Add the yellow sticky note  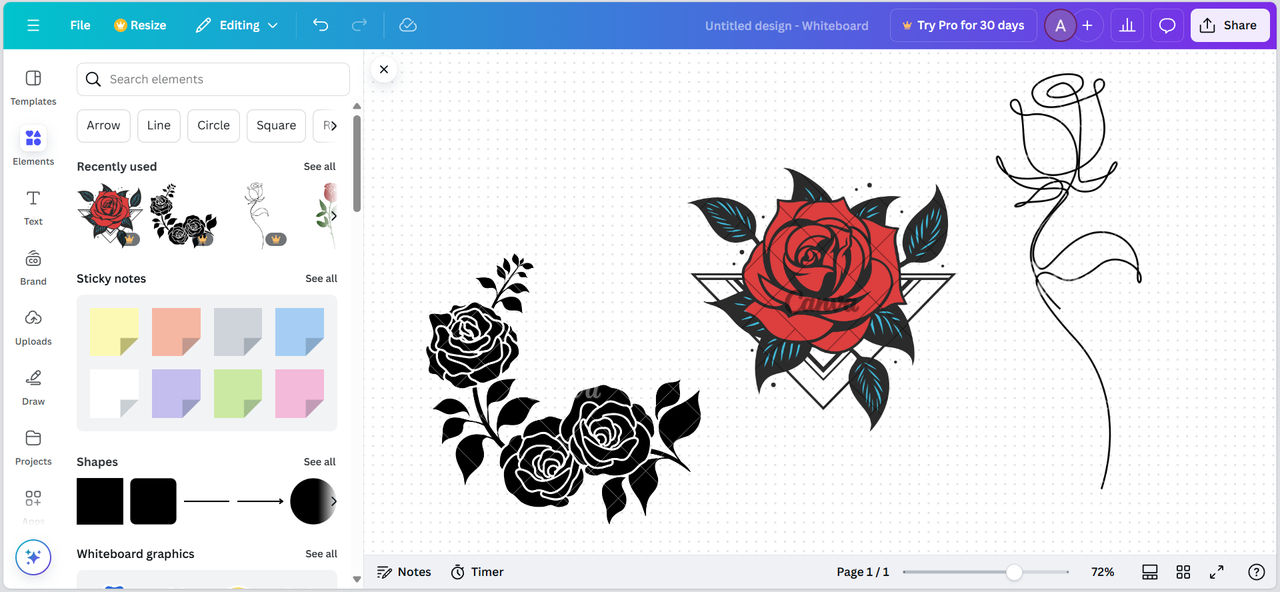[114, 332]
